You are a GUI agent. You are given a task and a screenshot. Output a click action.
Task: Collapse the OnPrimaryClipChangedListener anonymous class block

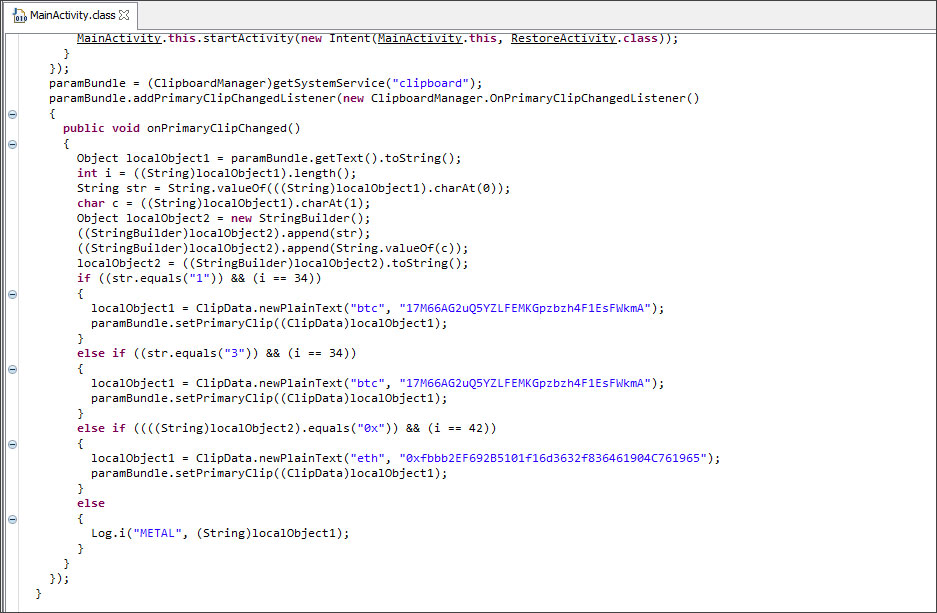12,114
